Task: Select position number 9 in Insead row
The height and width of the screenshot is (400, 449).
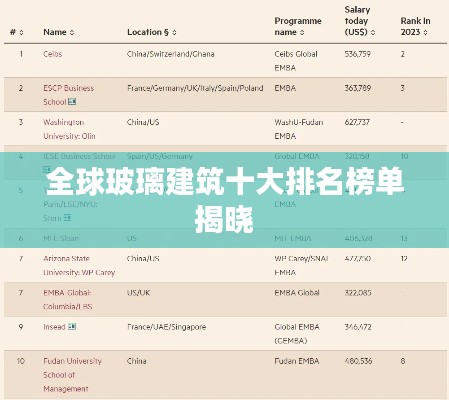Action: 21,327
